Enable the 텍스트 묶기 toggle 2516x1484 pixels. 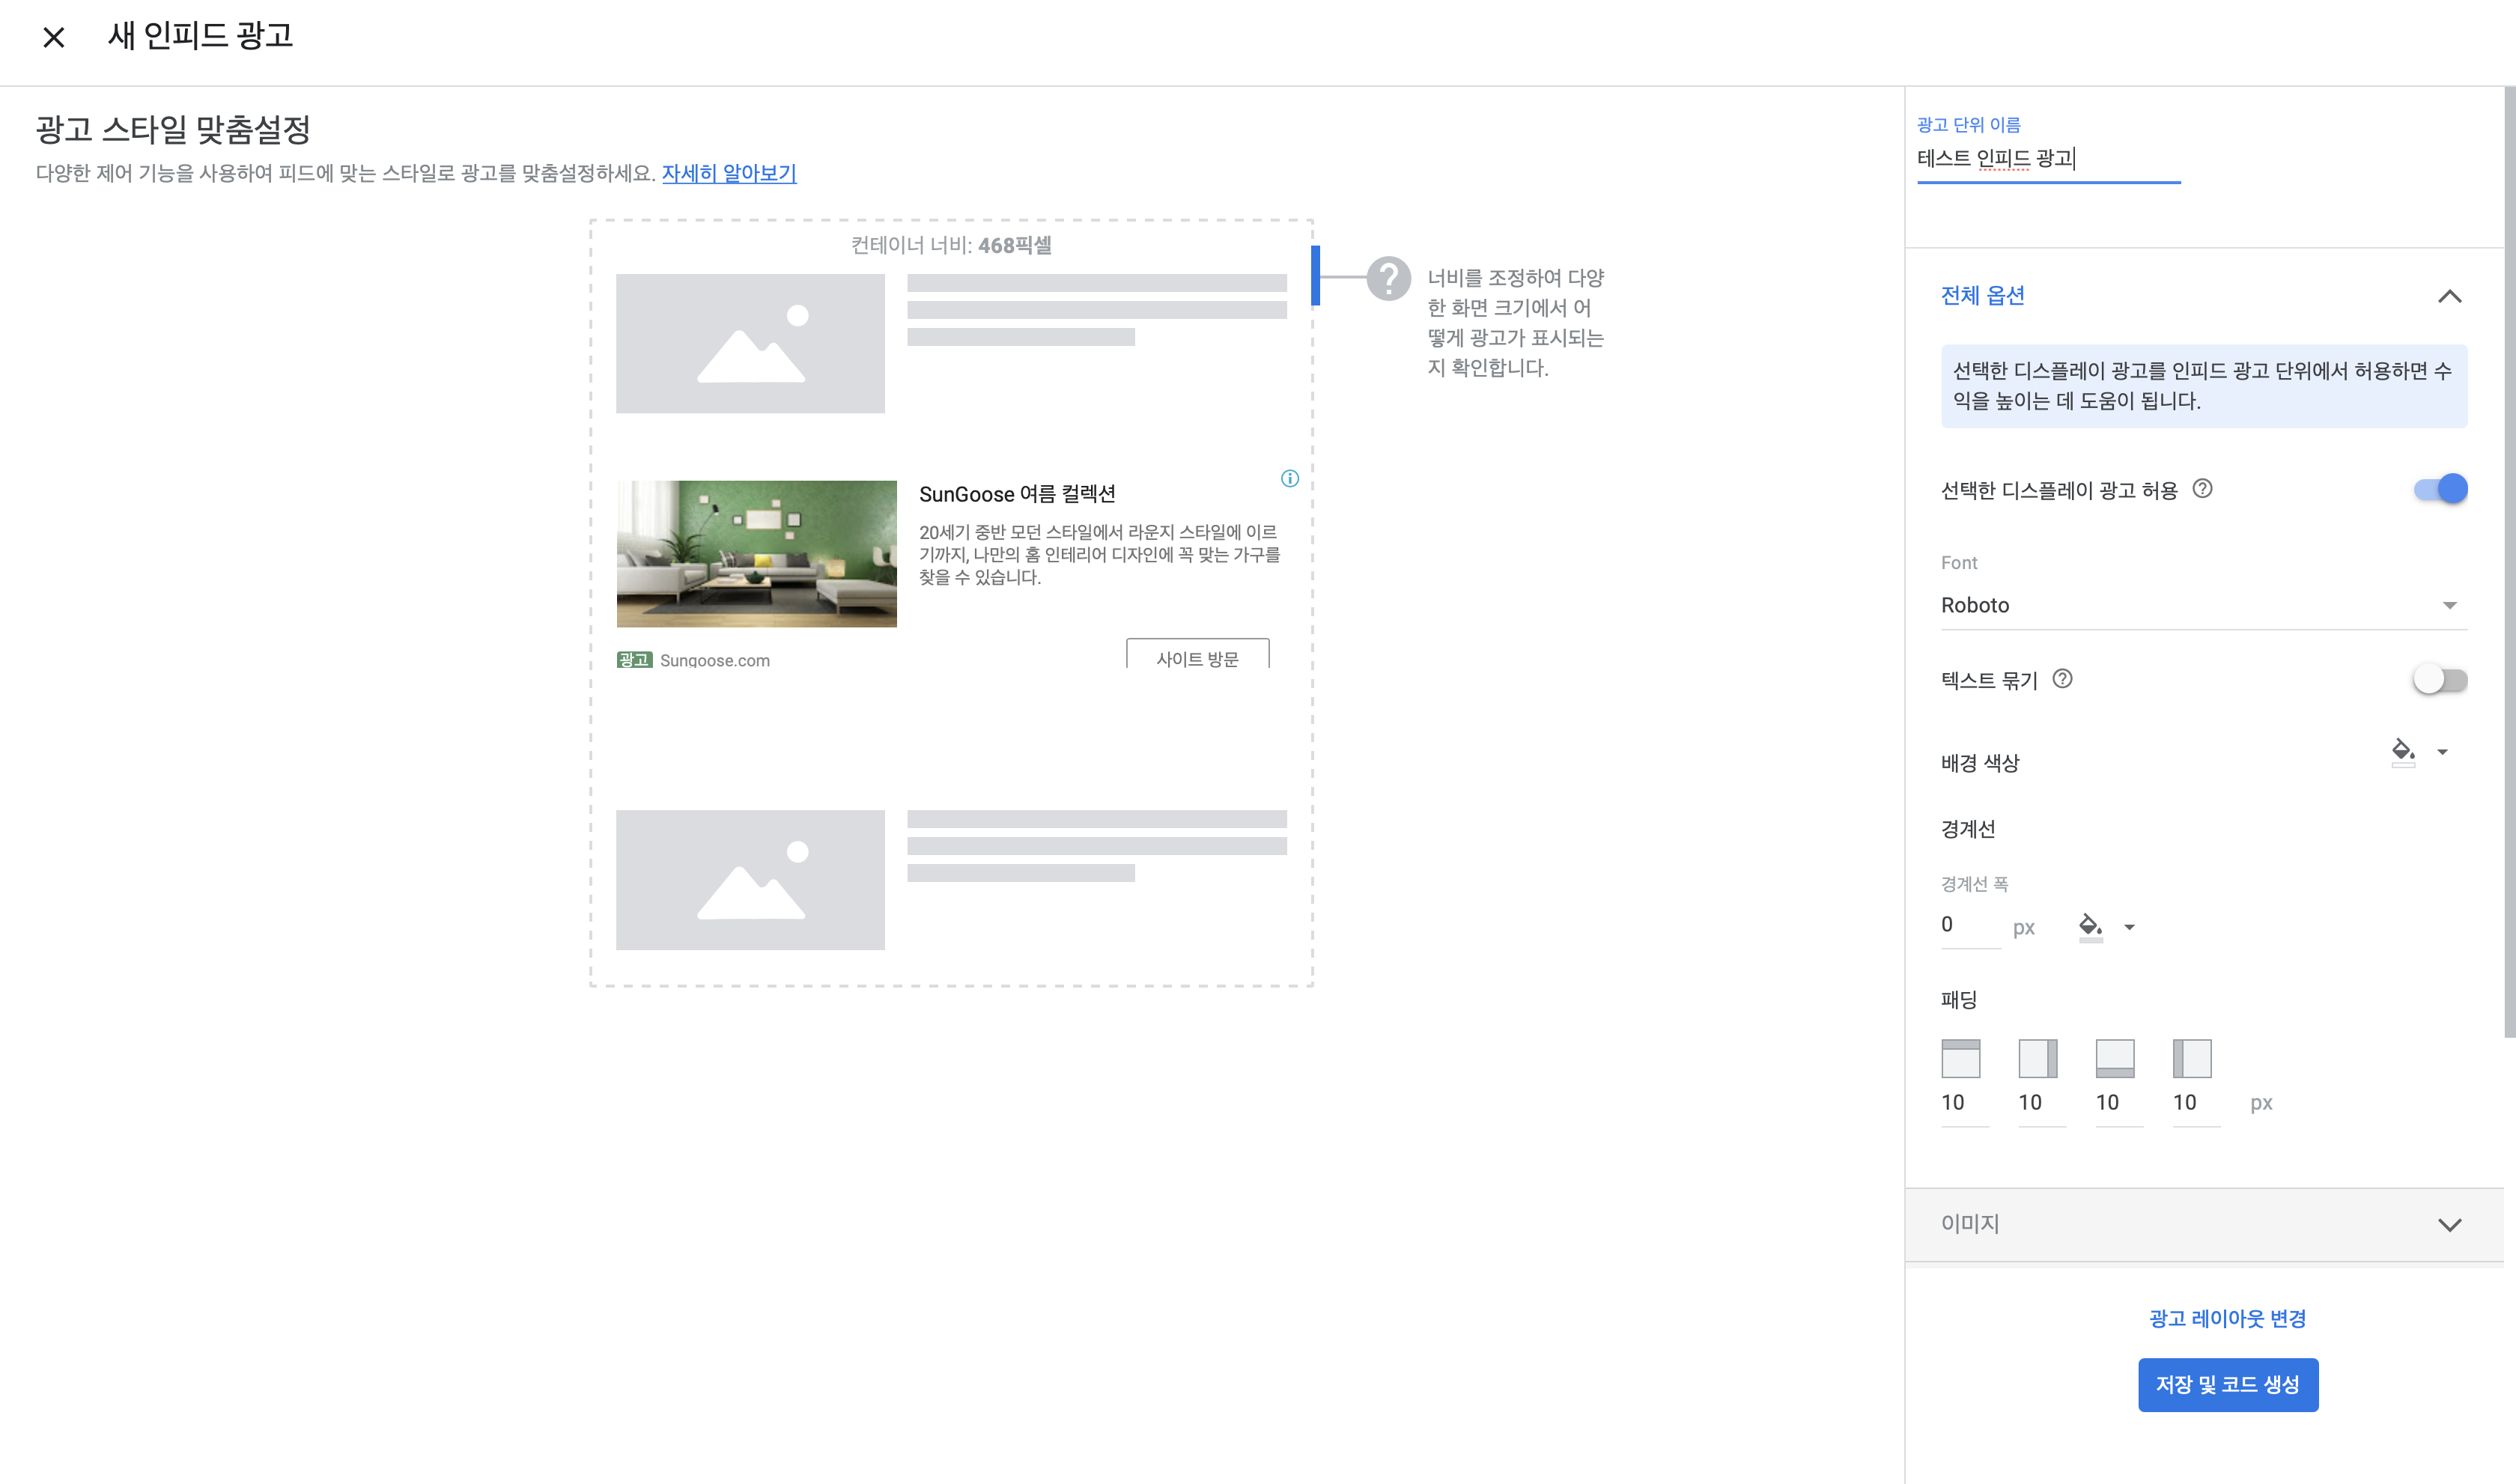click(2440, 680)
